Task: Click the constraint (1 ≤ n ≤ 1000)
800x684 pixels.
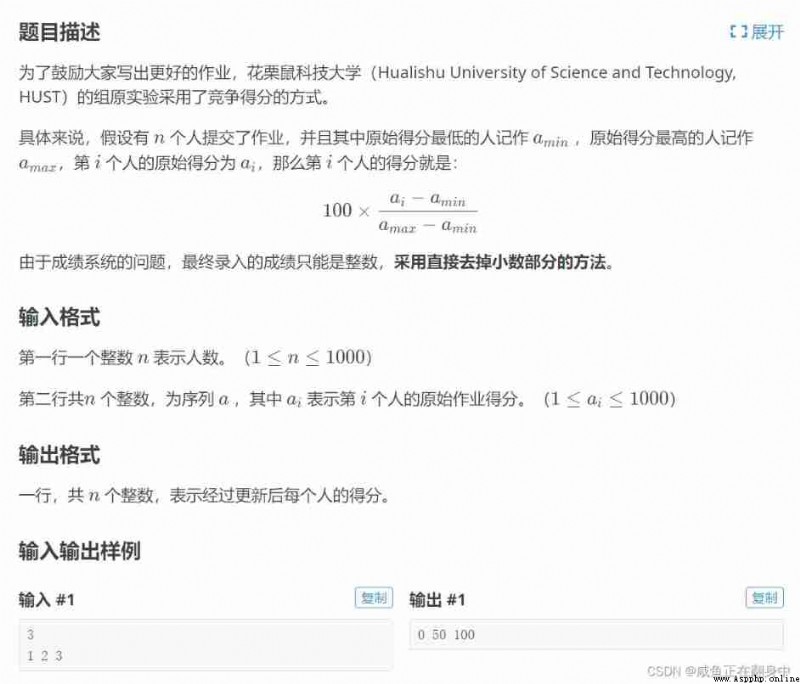Action: pos(308,357)
